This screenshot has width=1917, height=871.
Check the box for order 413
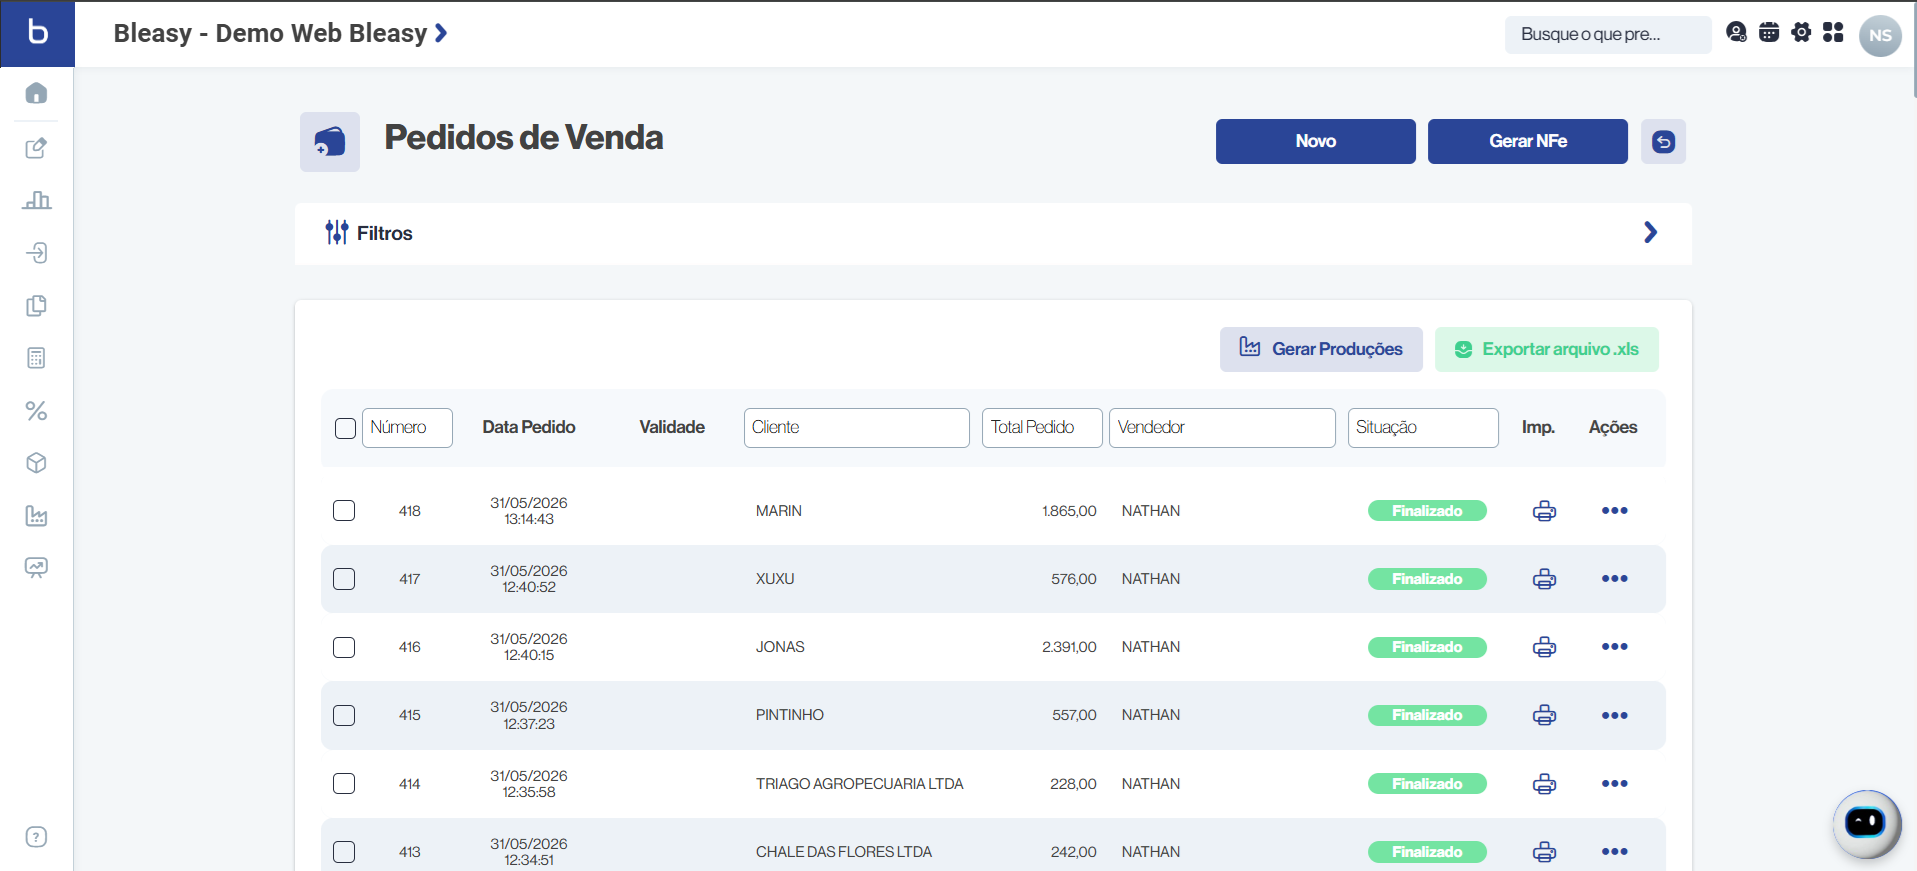click(x=344, y=852)
